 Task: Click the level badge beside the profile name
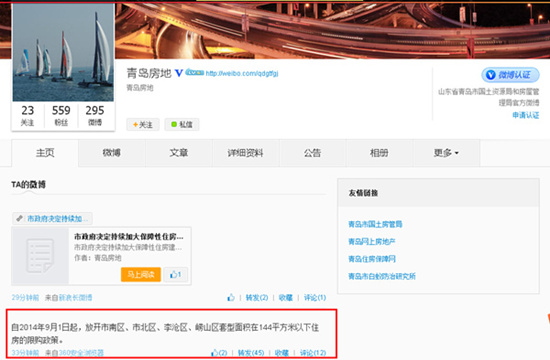click(x=195, y=72)
